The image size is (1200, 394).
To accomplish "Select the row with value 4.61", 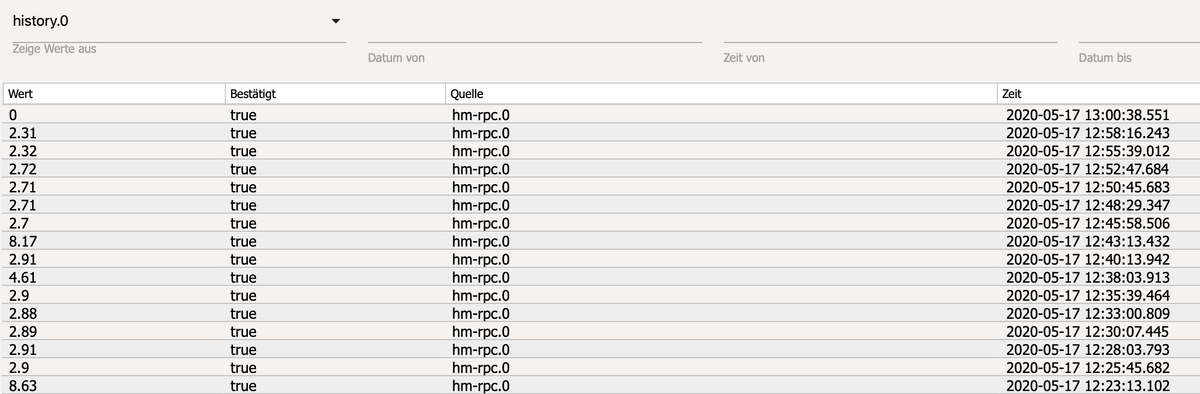I will coord(600,277).
